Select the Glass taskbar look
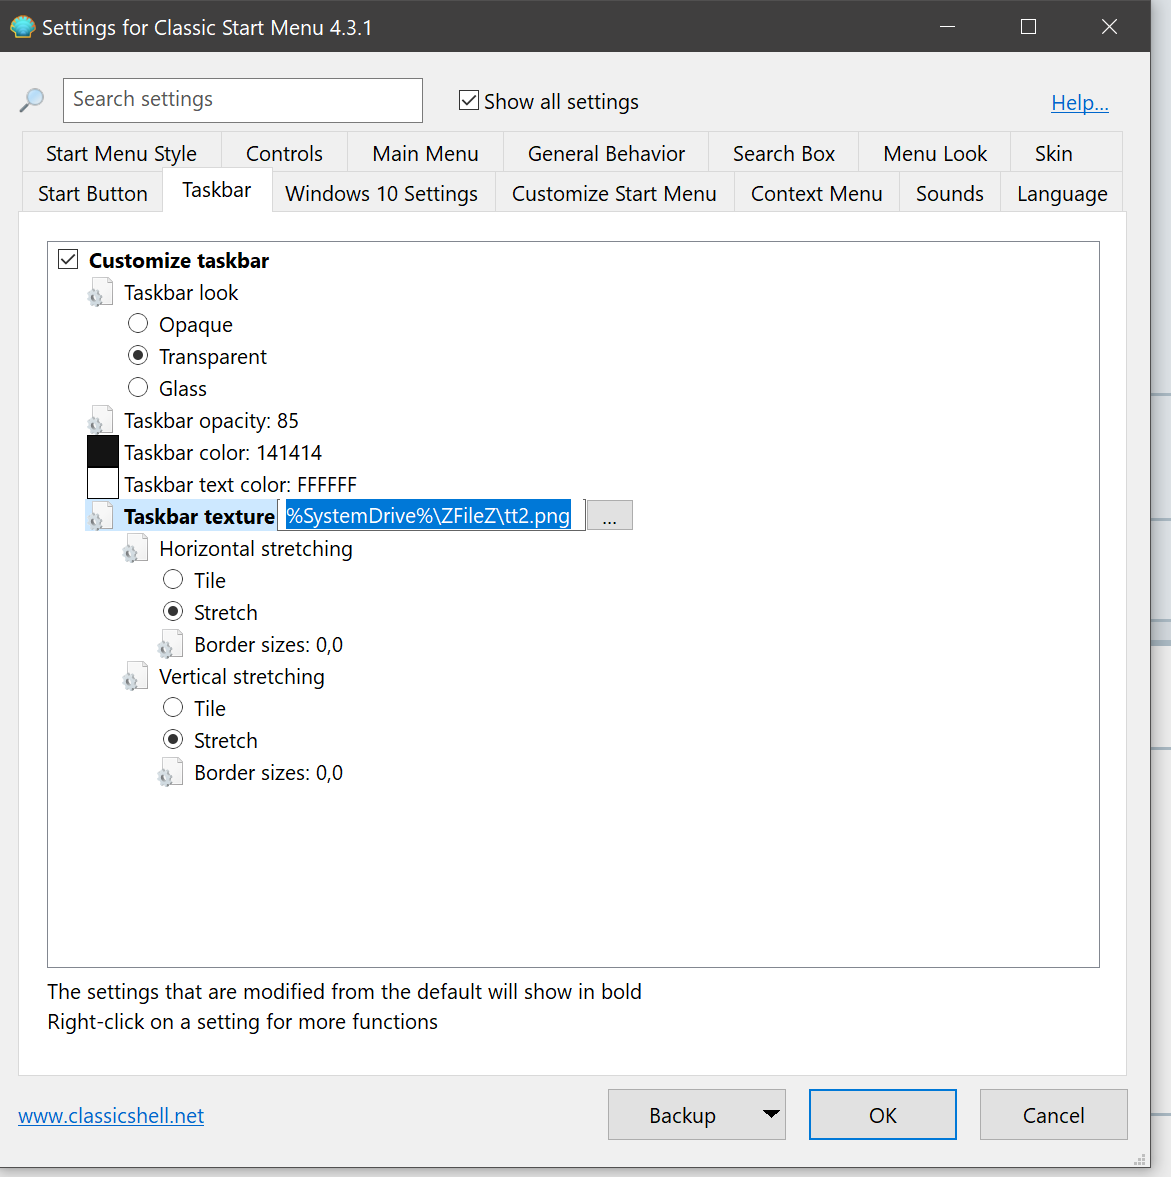Screen dimensions: 1171x1177 point(138,387)
